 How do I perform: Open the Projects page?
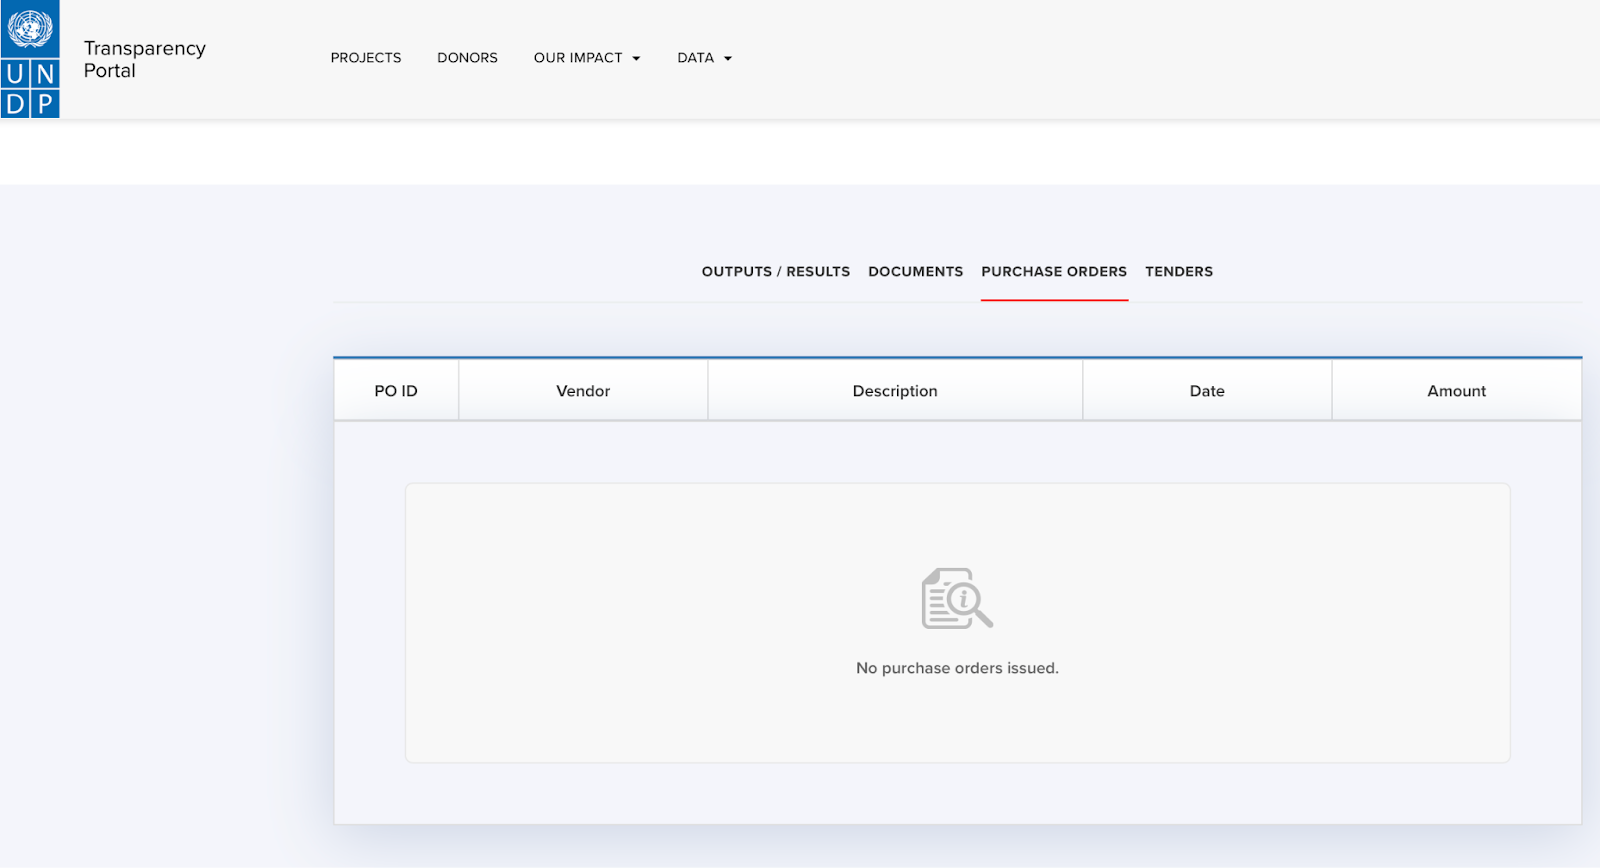click(x=366, y=58)
